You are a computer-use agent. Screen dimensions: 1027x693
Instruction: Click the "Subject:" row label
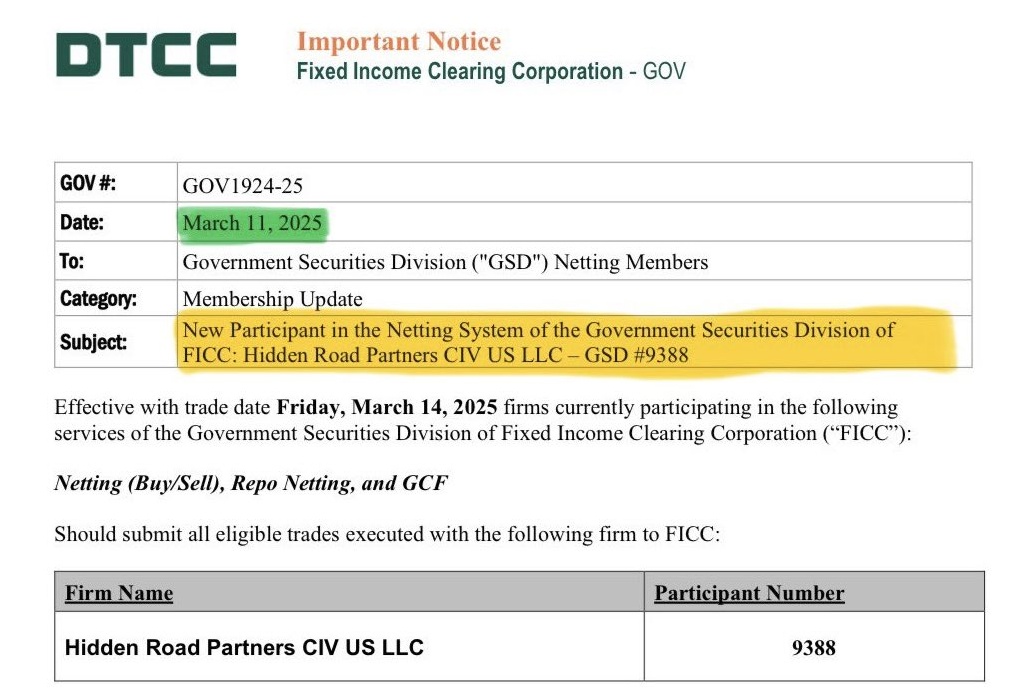pyautogui.click(x=93, y=342)
